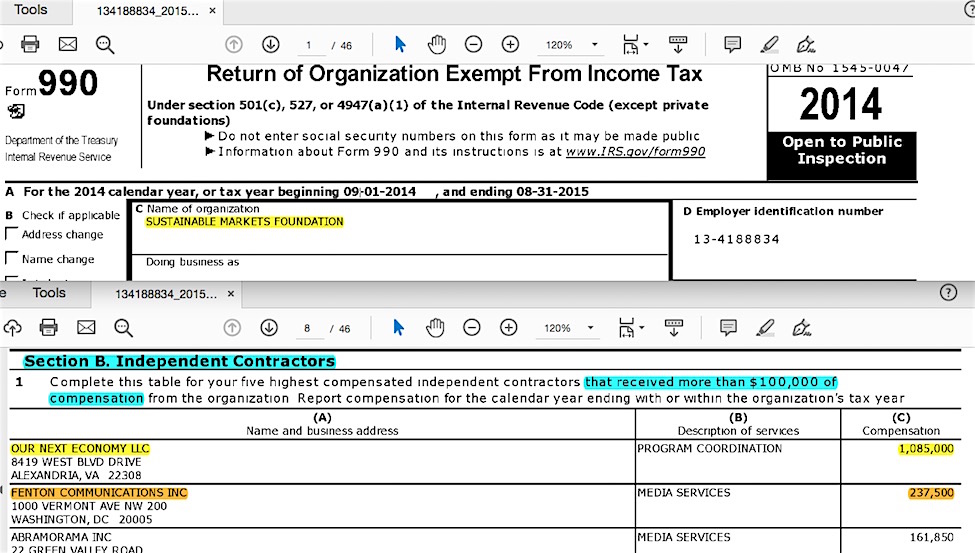Expand the fit page options dropdown in the upper toolbar
The width and height of the screenshot is (975, 553).
tap(635, 44)
